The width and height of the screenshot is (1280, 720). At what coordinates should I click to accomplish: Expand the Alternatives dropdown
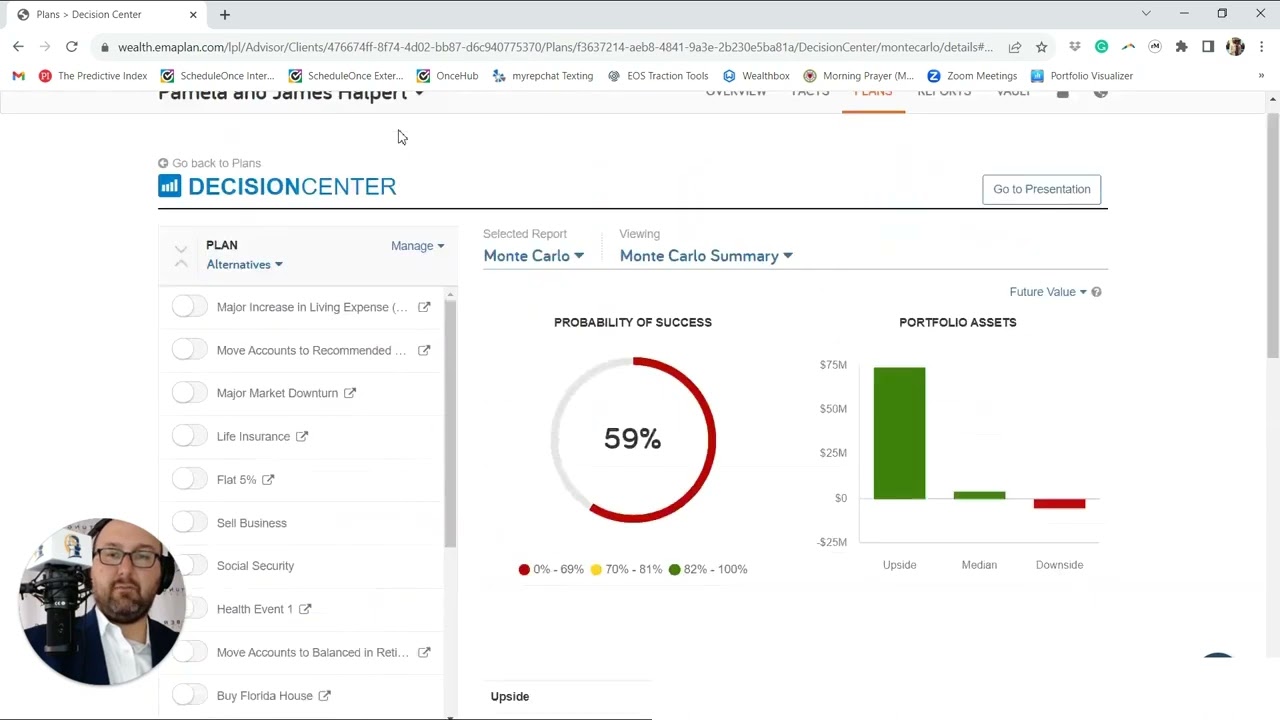244,265
